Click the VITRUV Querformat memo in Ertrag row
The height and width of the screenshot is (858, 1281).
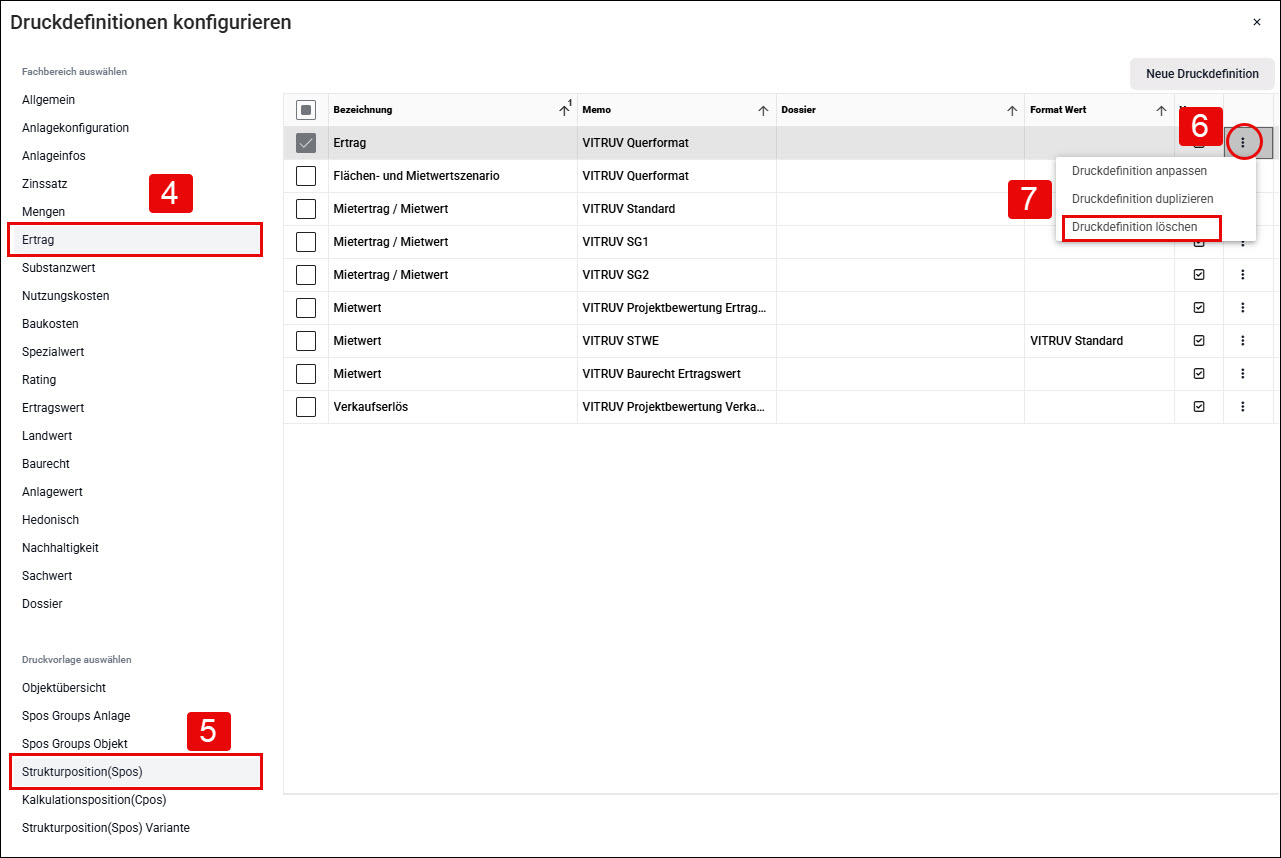(635, 143)
